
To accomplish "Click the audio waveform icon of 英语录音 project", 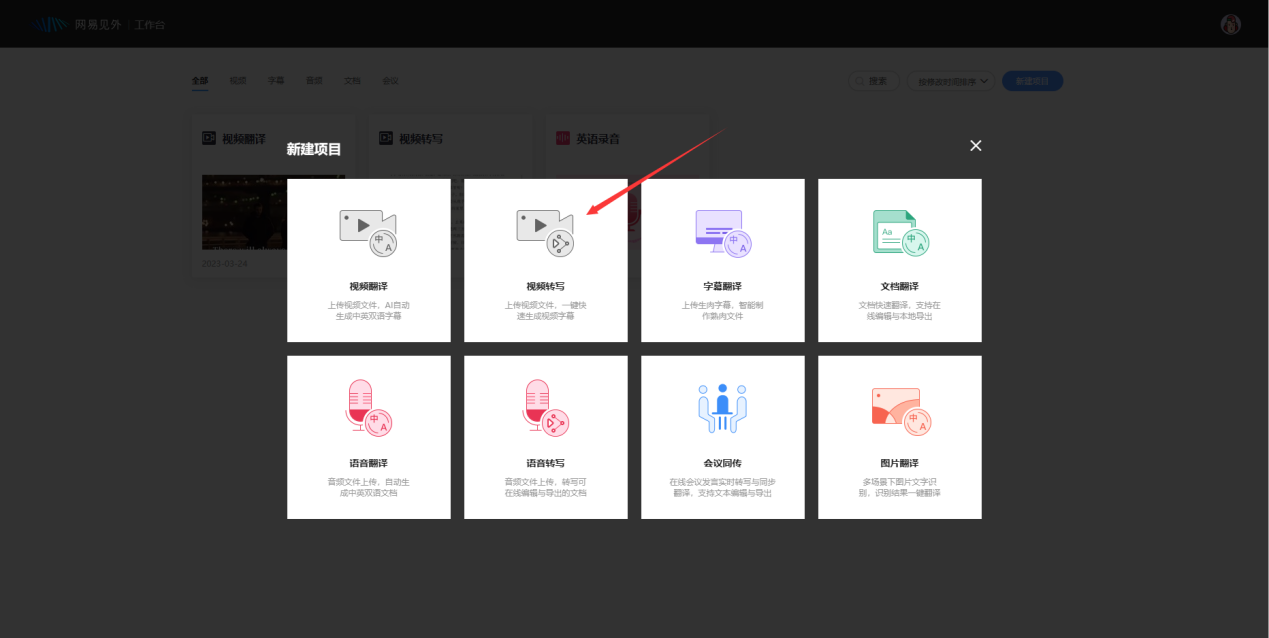I will pyautogui.click(x=563, y=138).
